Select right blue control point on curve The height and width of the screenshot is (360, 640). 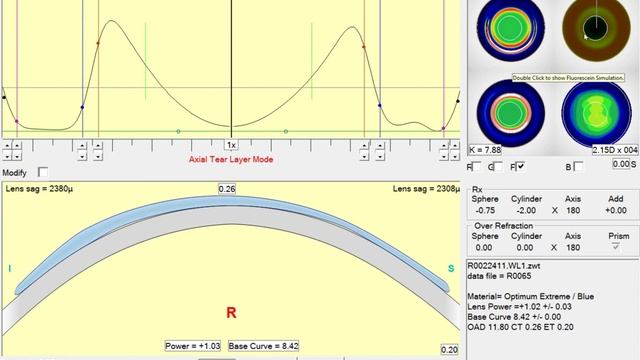[380, 105]
